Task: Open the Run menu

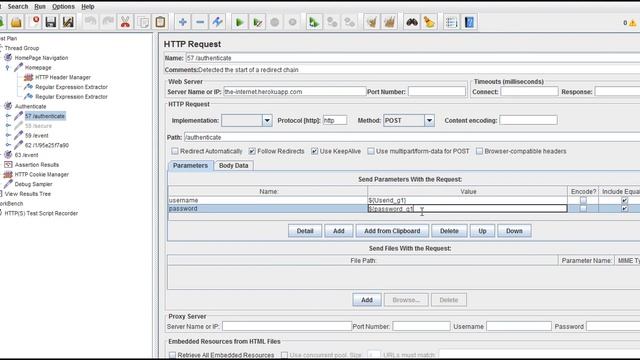Action: 40,7
